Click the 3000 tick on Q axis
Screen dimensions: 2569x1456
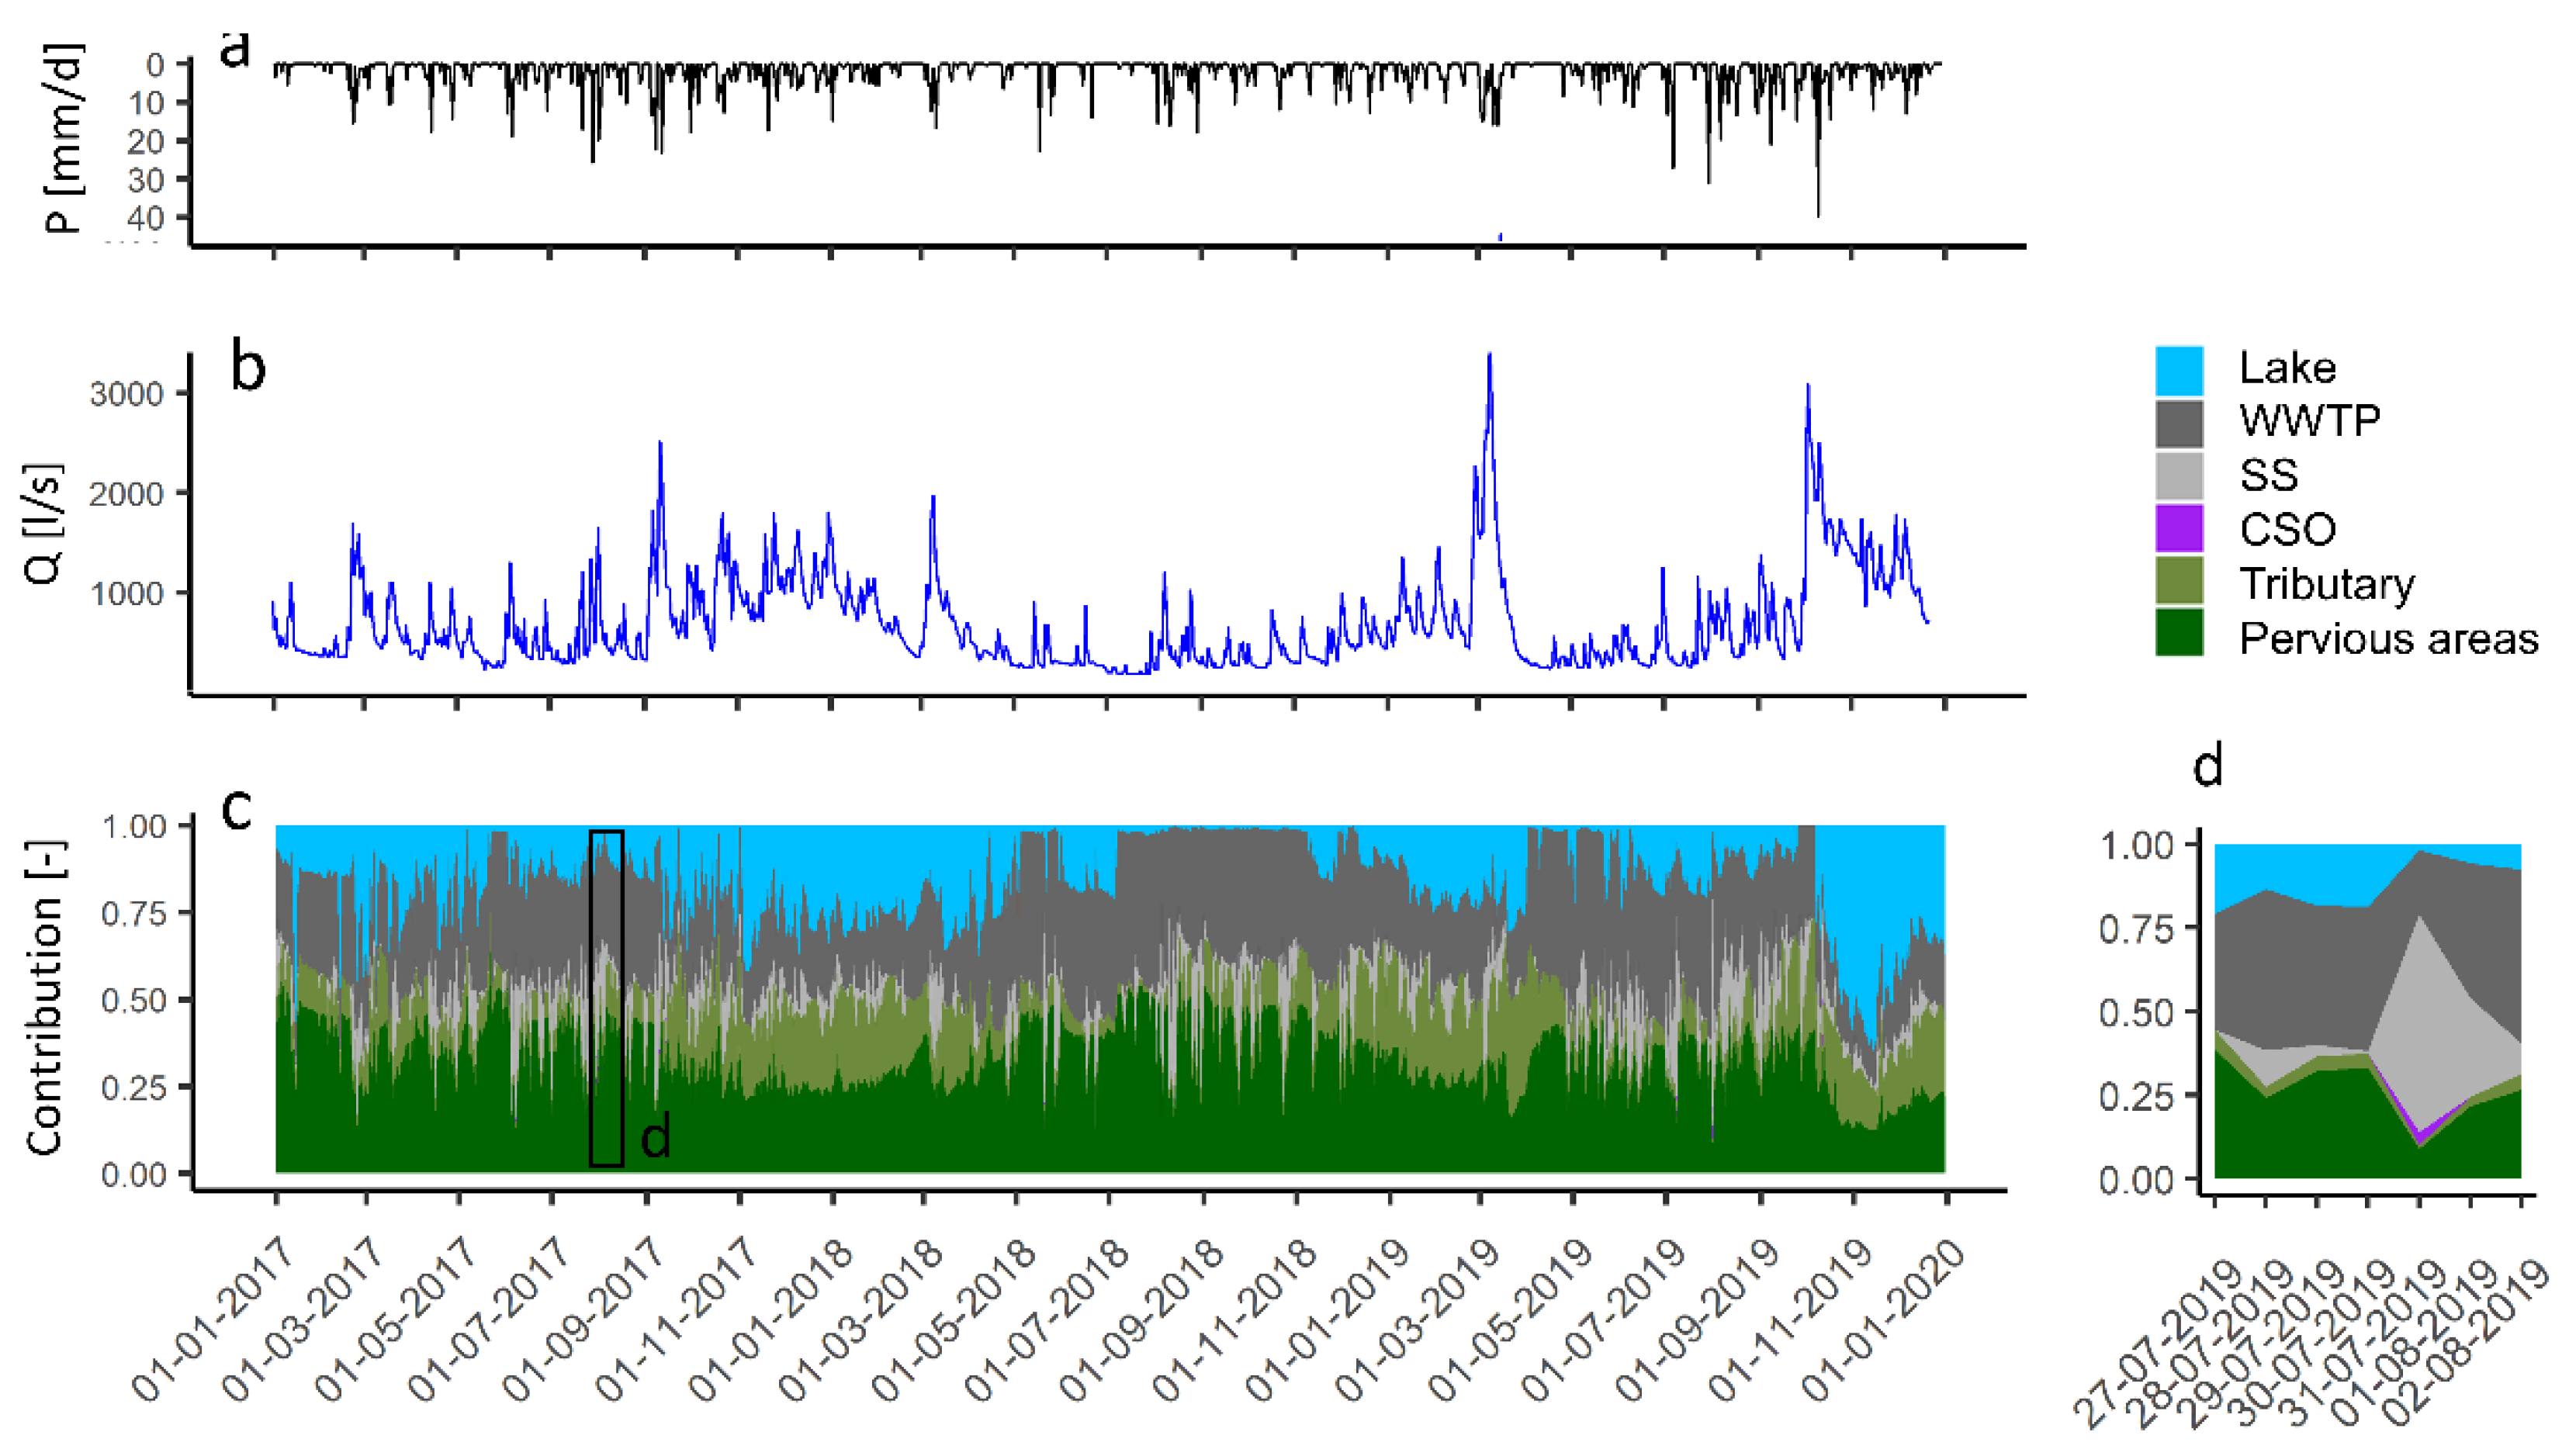[x=126, y=393]
